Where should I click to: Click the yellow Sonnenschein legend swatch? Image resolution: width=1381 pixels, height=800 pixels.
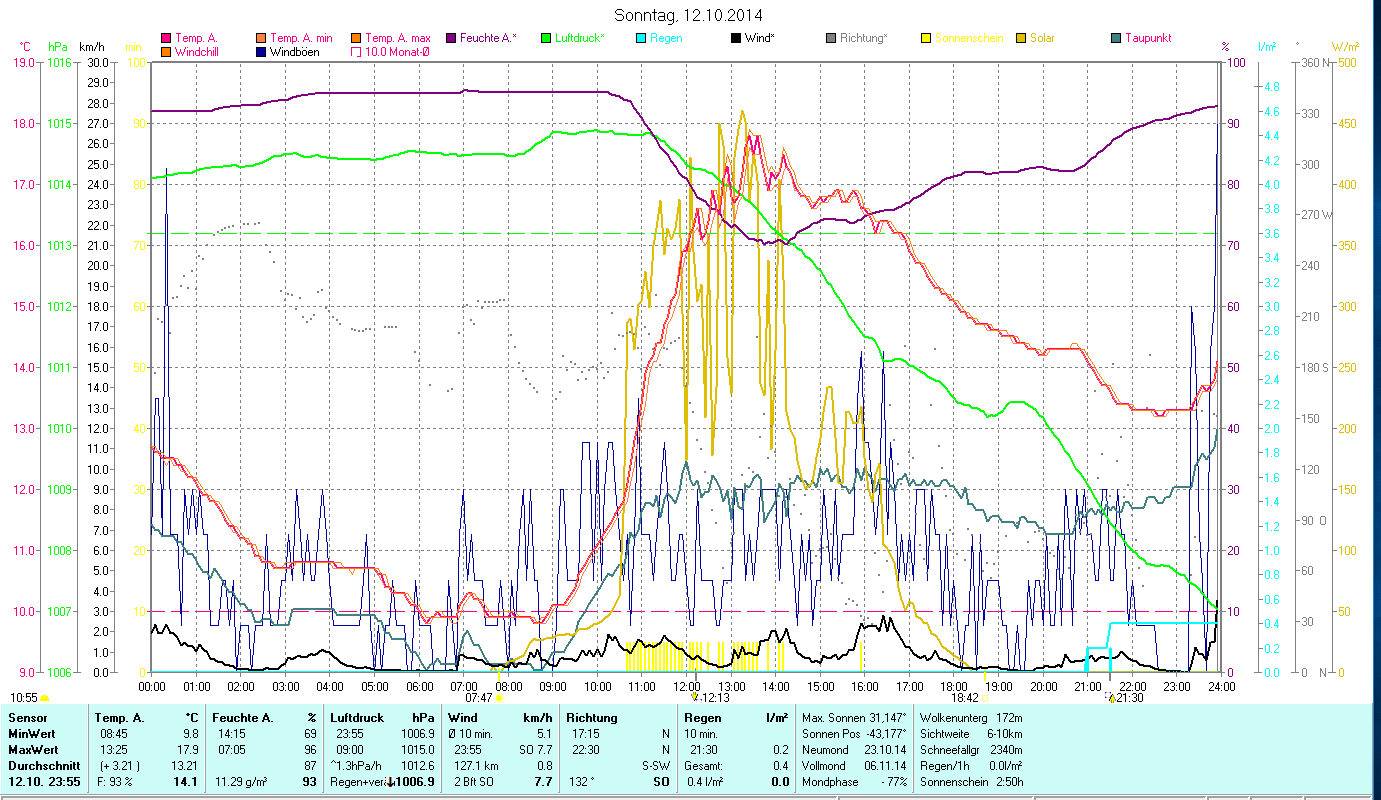coord(926,38)
